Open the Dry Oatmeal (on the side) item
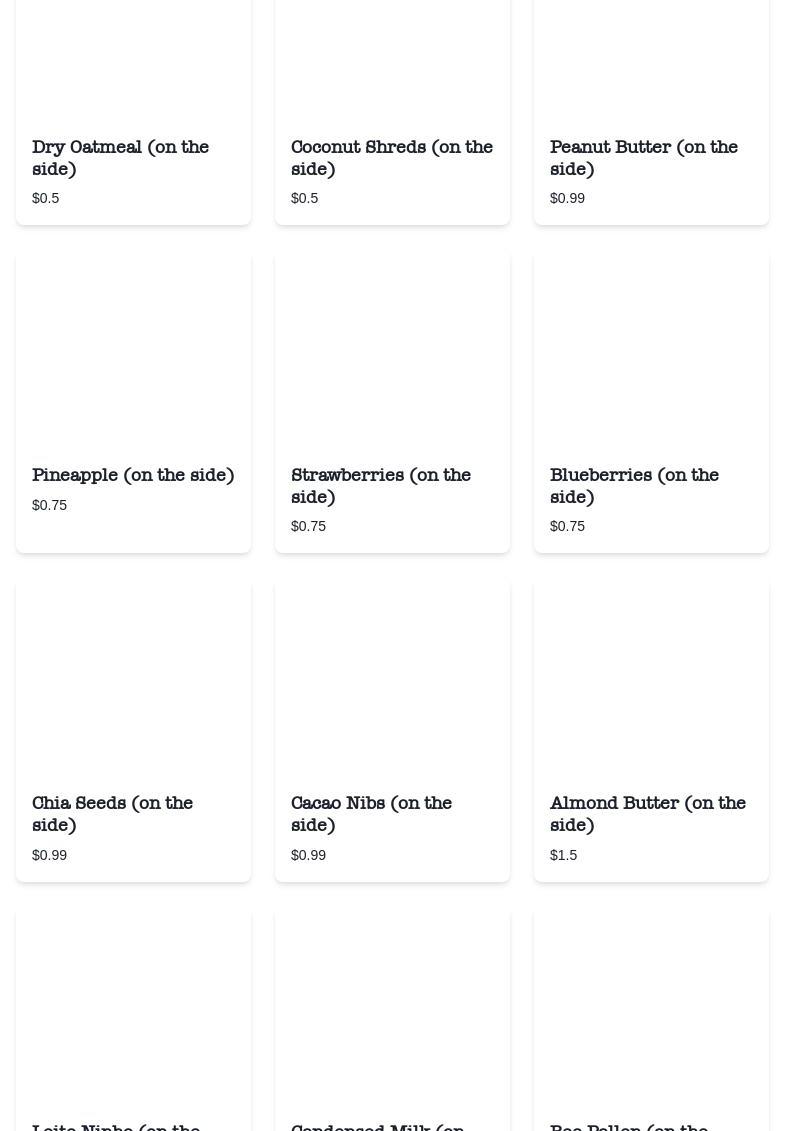 click(120, 158)
